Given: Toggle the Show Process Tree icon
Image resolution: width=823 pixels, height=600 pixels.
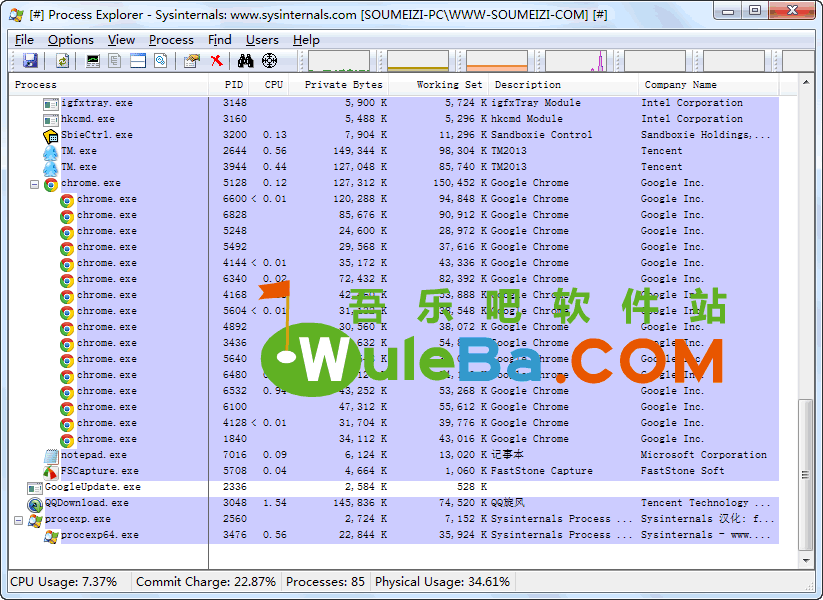Looking at the screenshot, I should (x=114, y=61).
